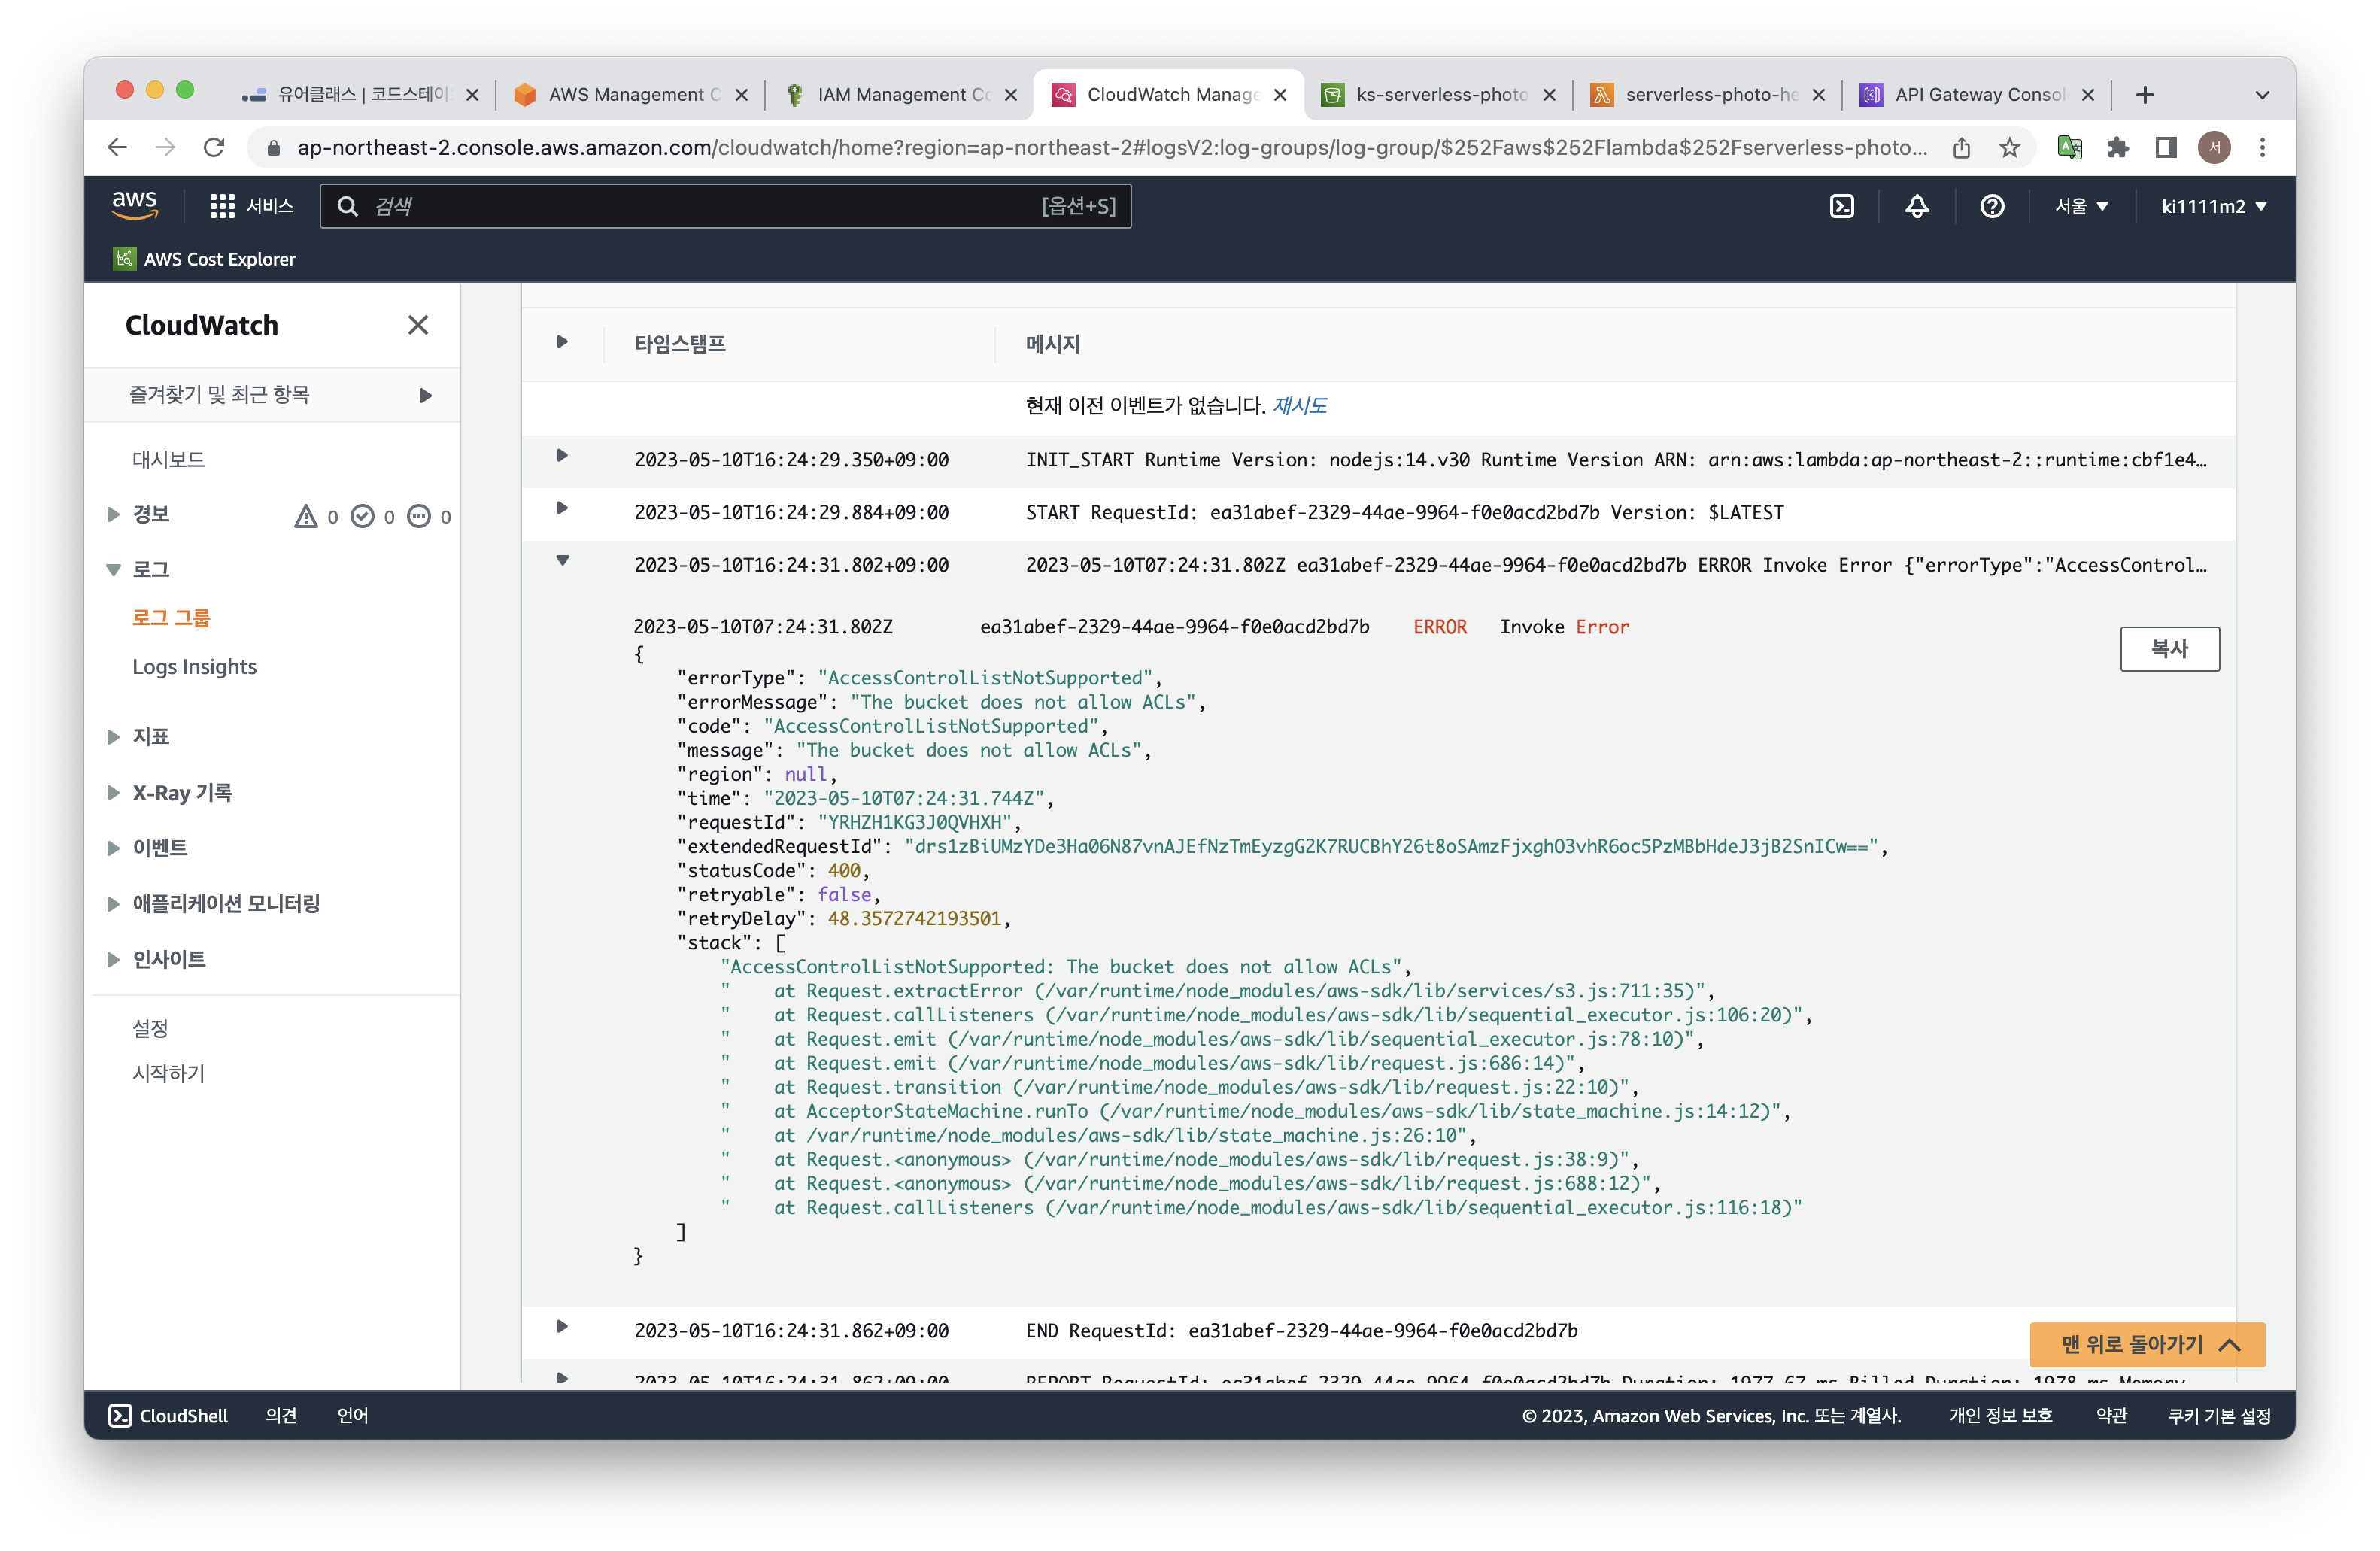
Task: Bookmark this page with the star icon
Action: click(x=2009, y=148)
